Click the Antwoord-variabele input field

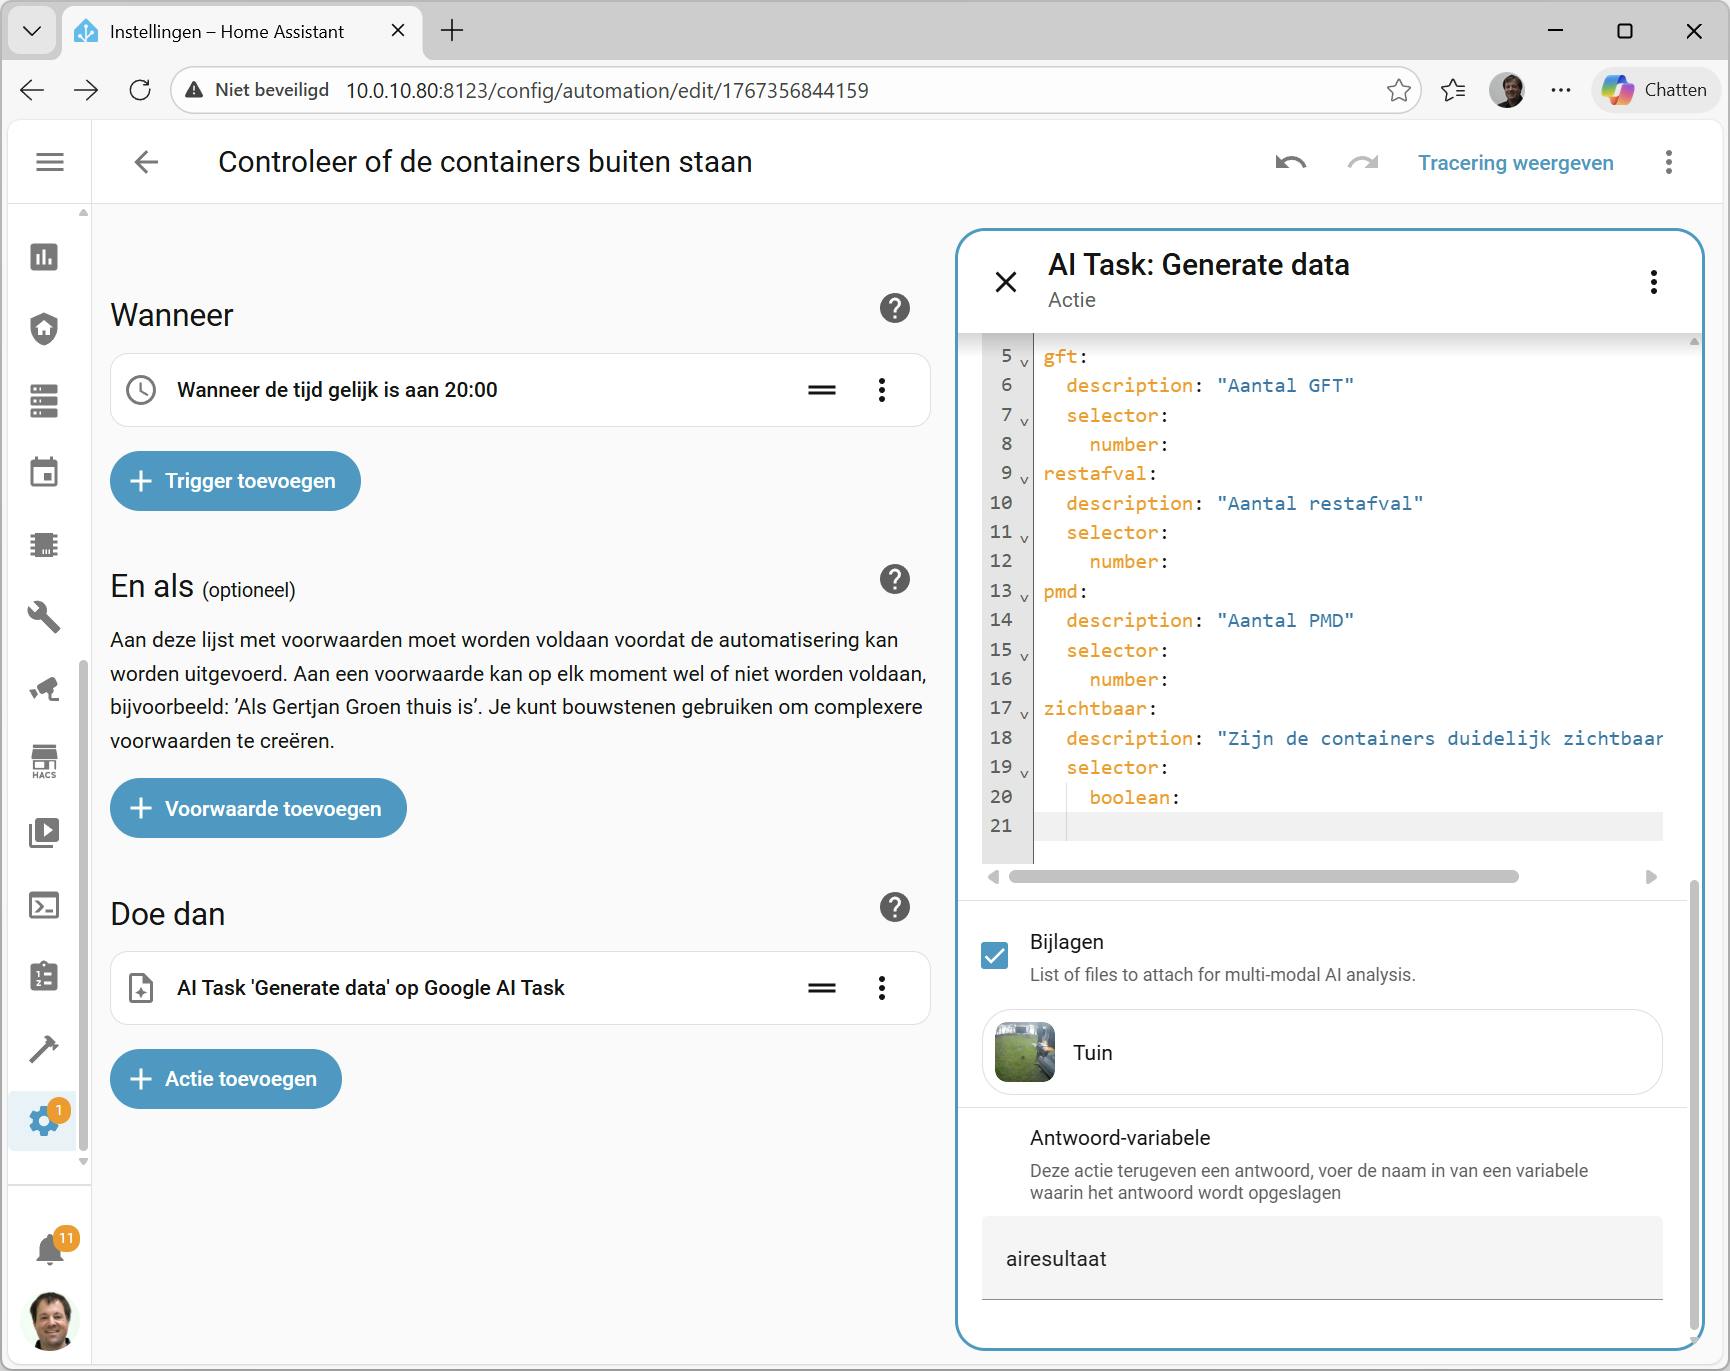point(1321,1259)
